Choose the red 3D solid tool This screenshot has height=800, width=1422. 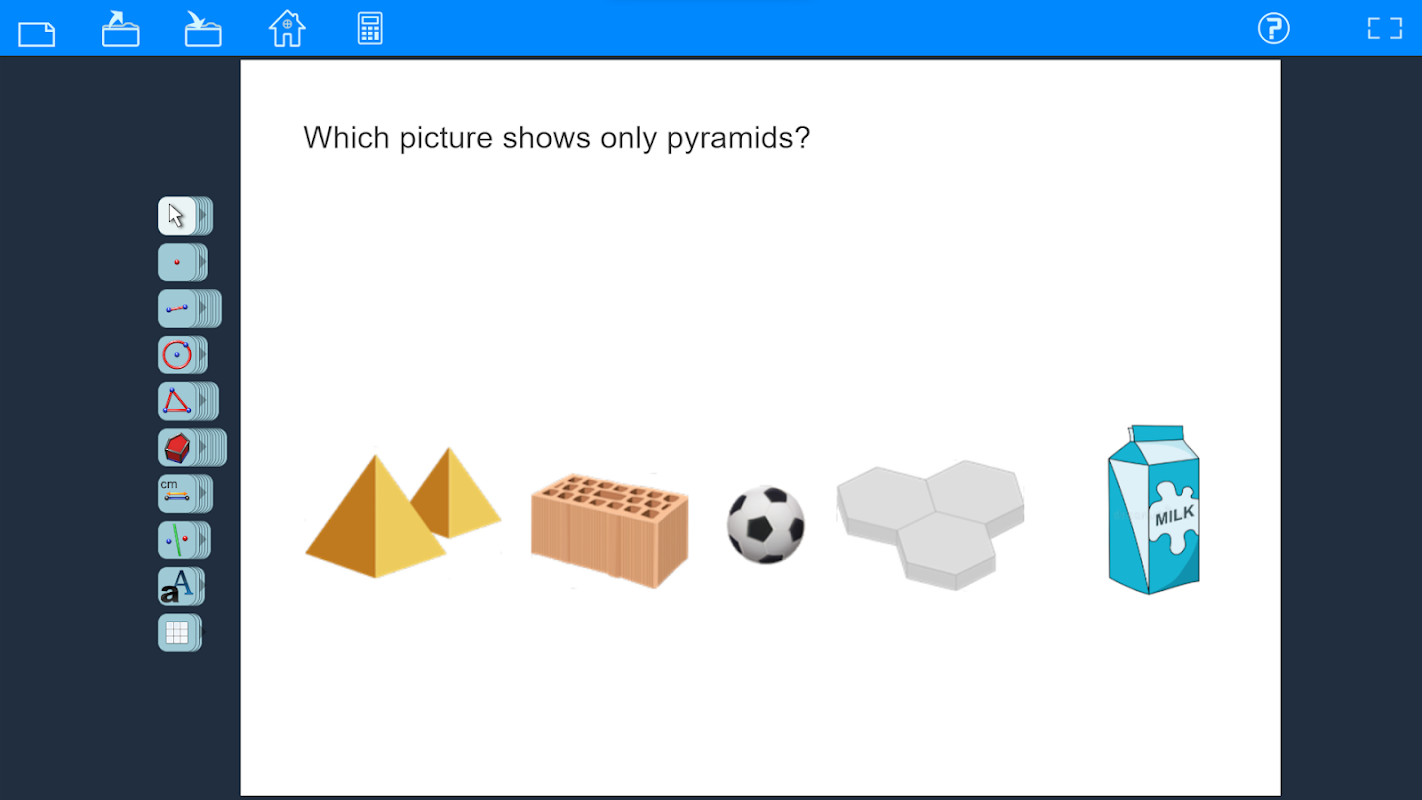pyautogui.click(x=177, y=448)
